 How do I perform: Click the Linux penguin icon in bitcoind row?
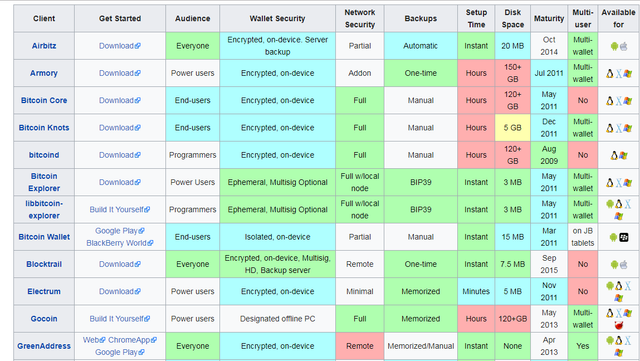[614, 155]
